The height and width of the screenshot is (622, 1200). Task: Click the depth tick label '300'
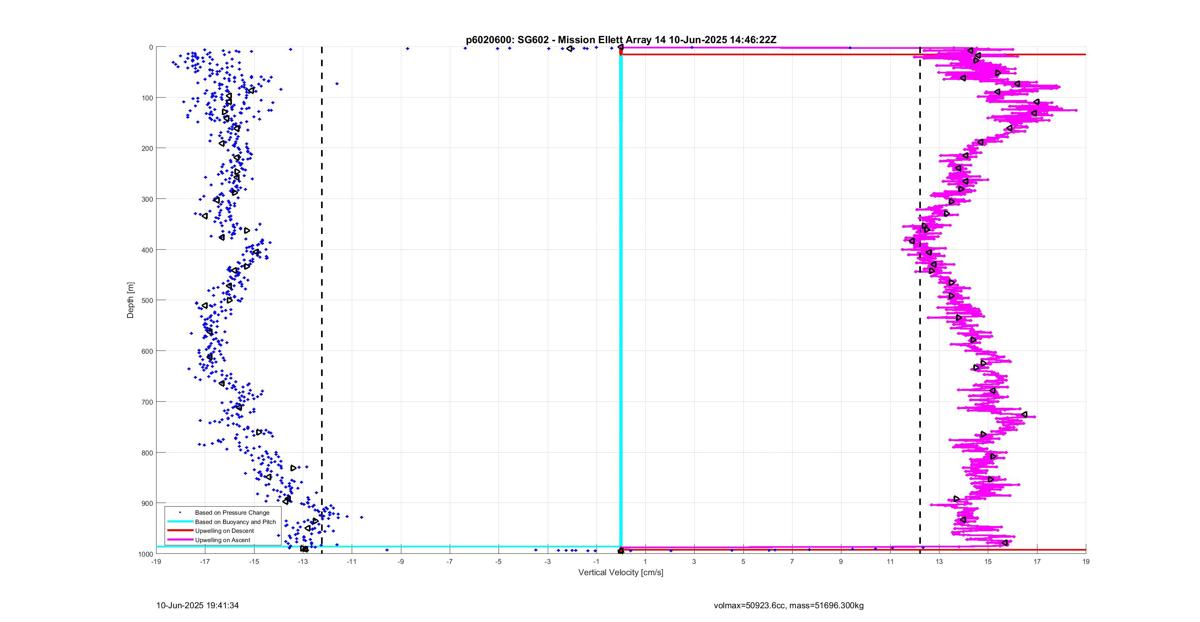coord(146,199)
